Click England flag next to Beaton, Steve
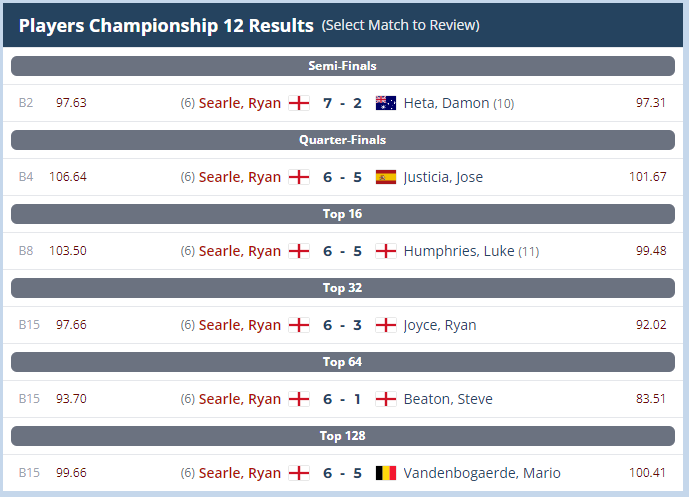This screenshot has width=689, height=497. point(386,399)
